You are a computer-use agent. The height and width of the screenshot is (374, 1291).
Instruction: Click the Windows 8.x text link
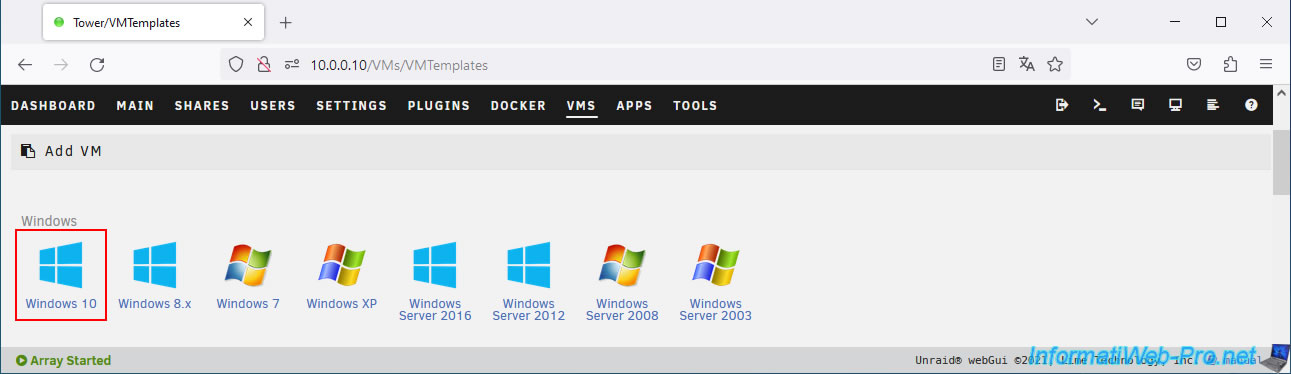155,303
